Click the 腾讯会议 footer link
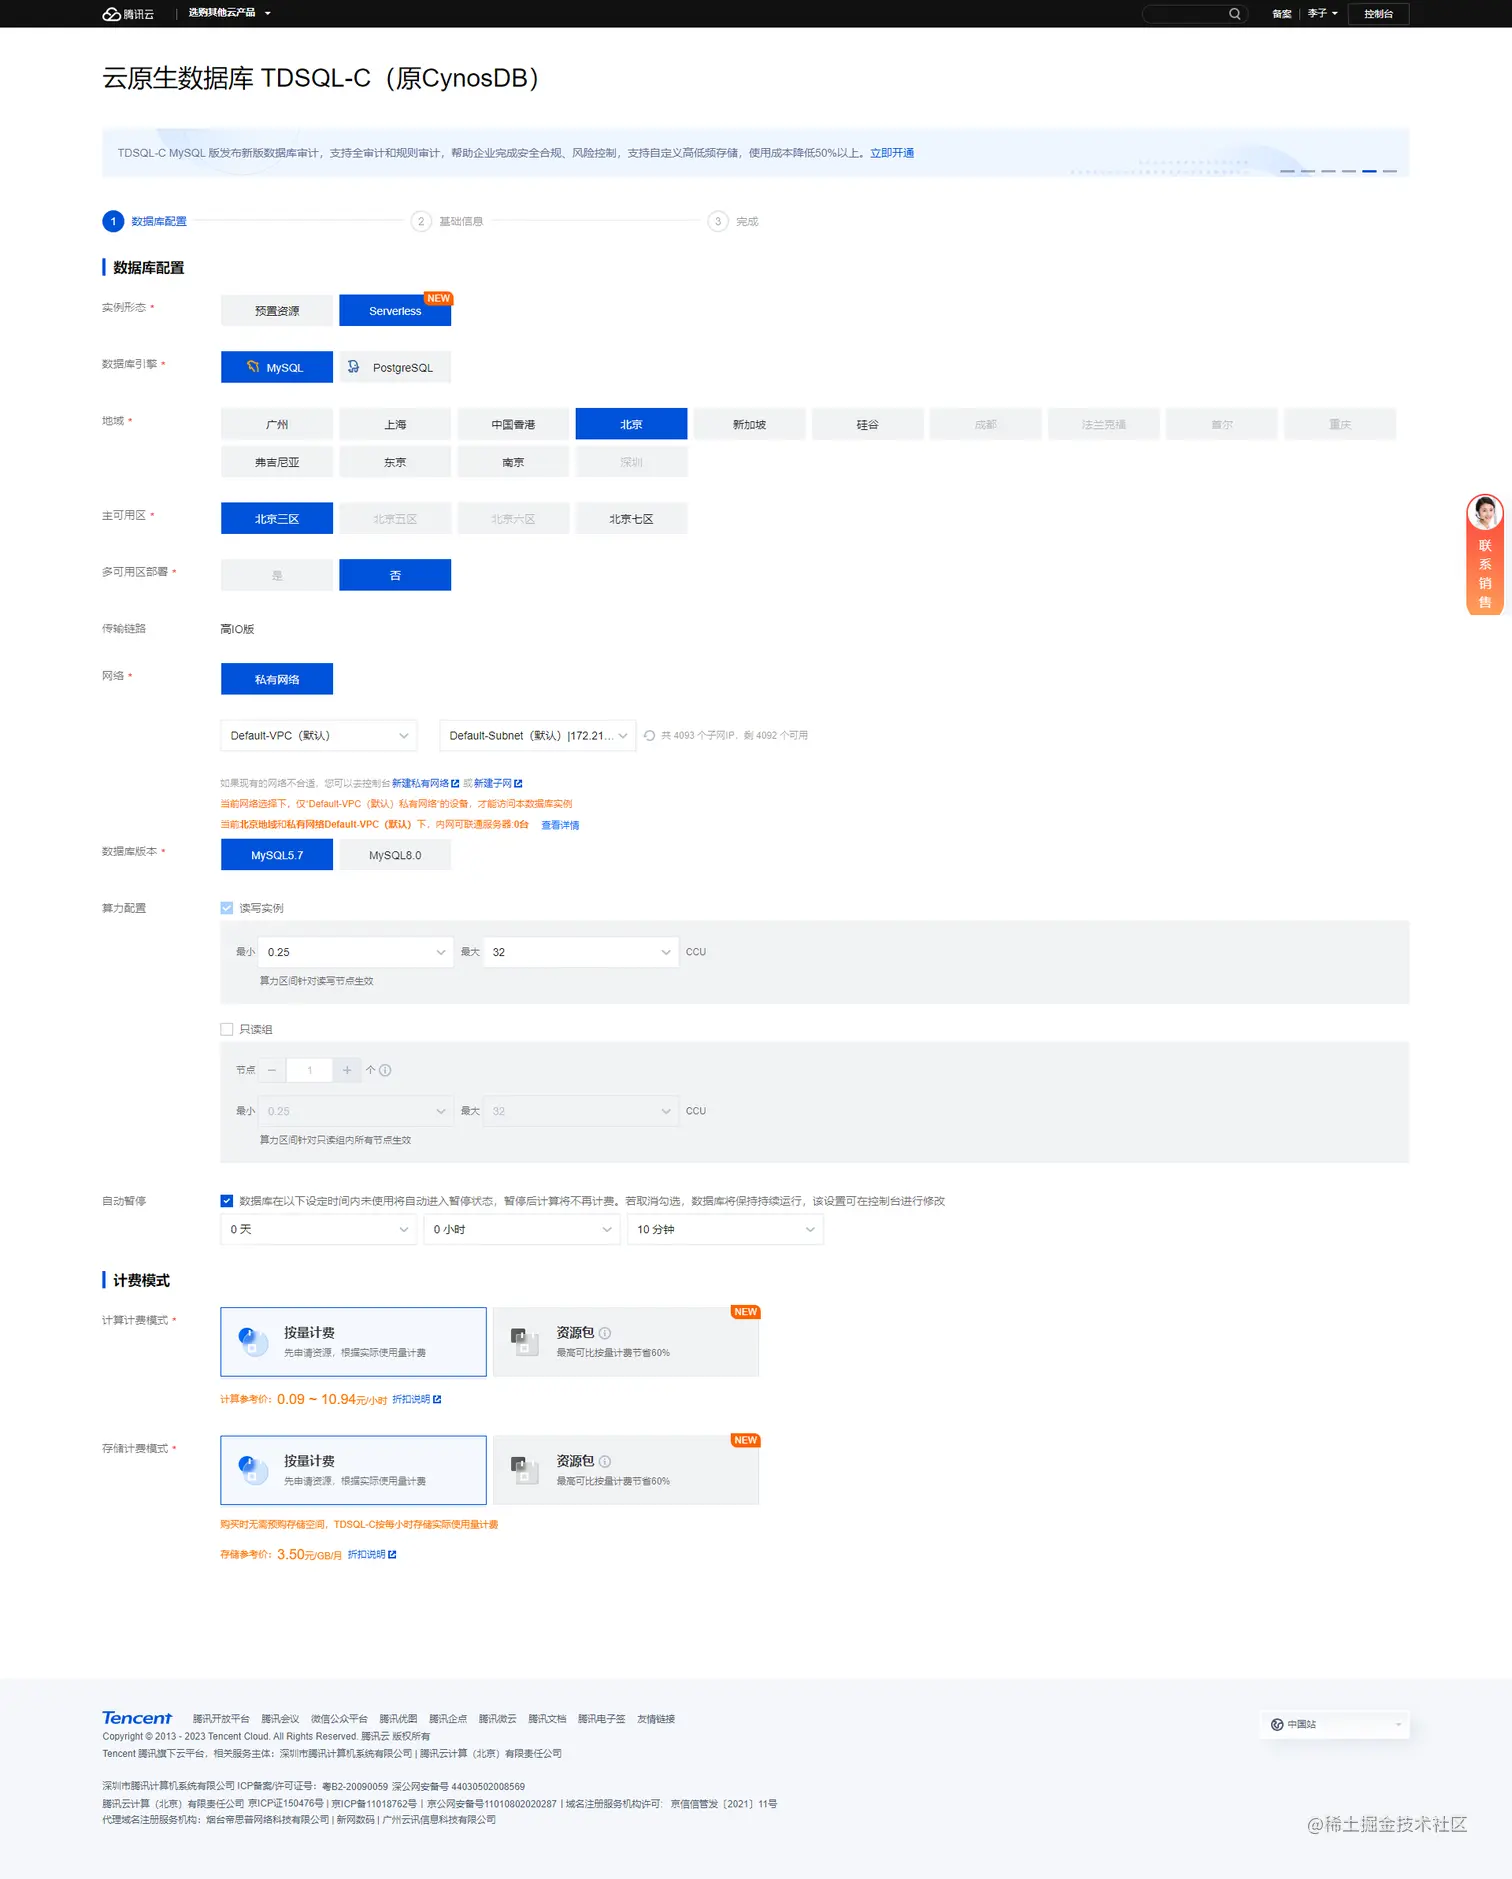Image resolution: width=1512 pixels, height=1879 pixels. point(280,1719)
